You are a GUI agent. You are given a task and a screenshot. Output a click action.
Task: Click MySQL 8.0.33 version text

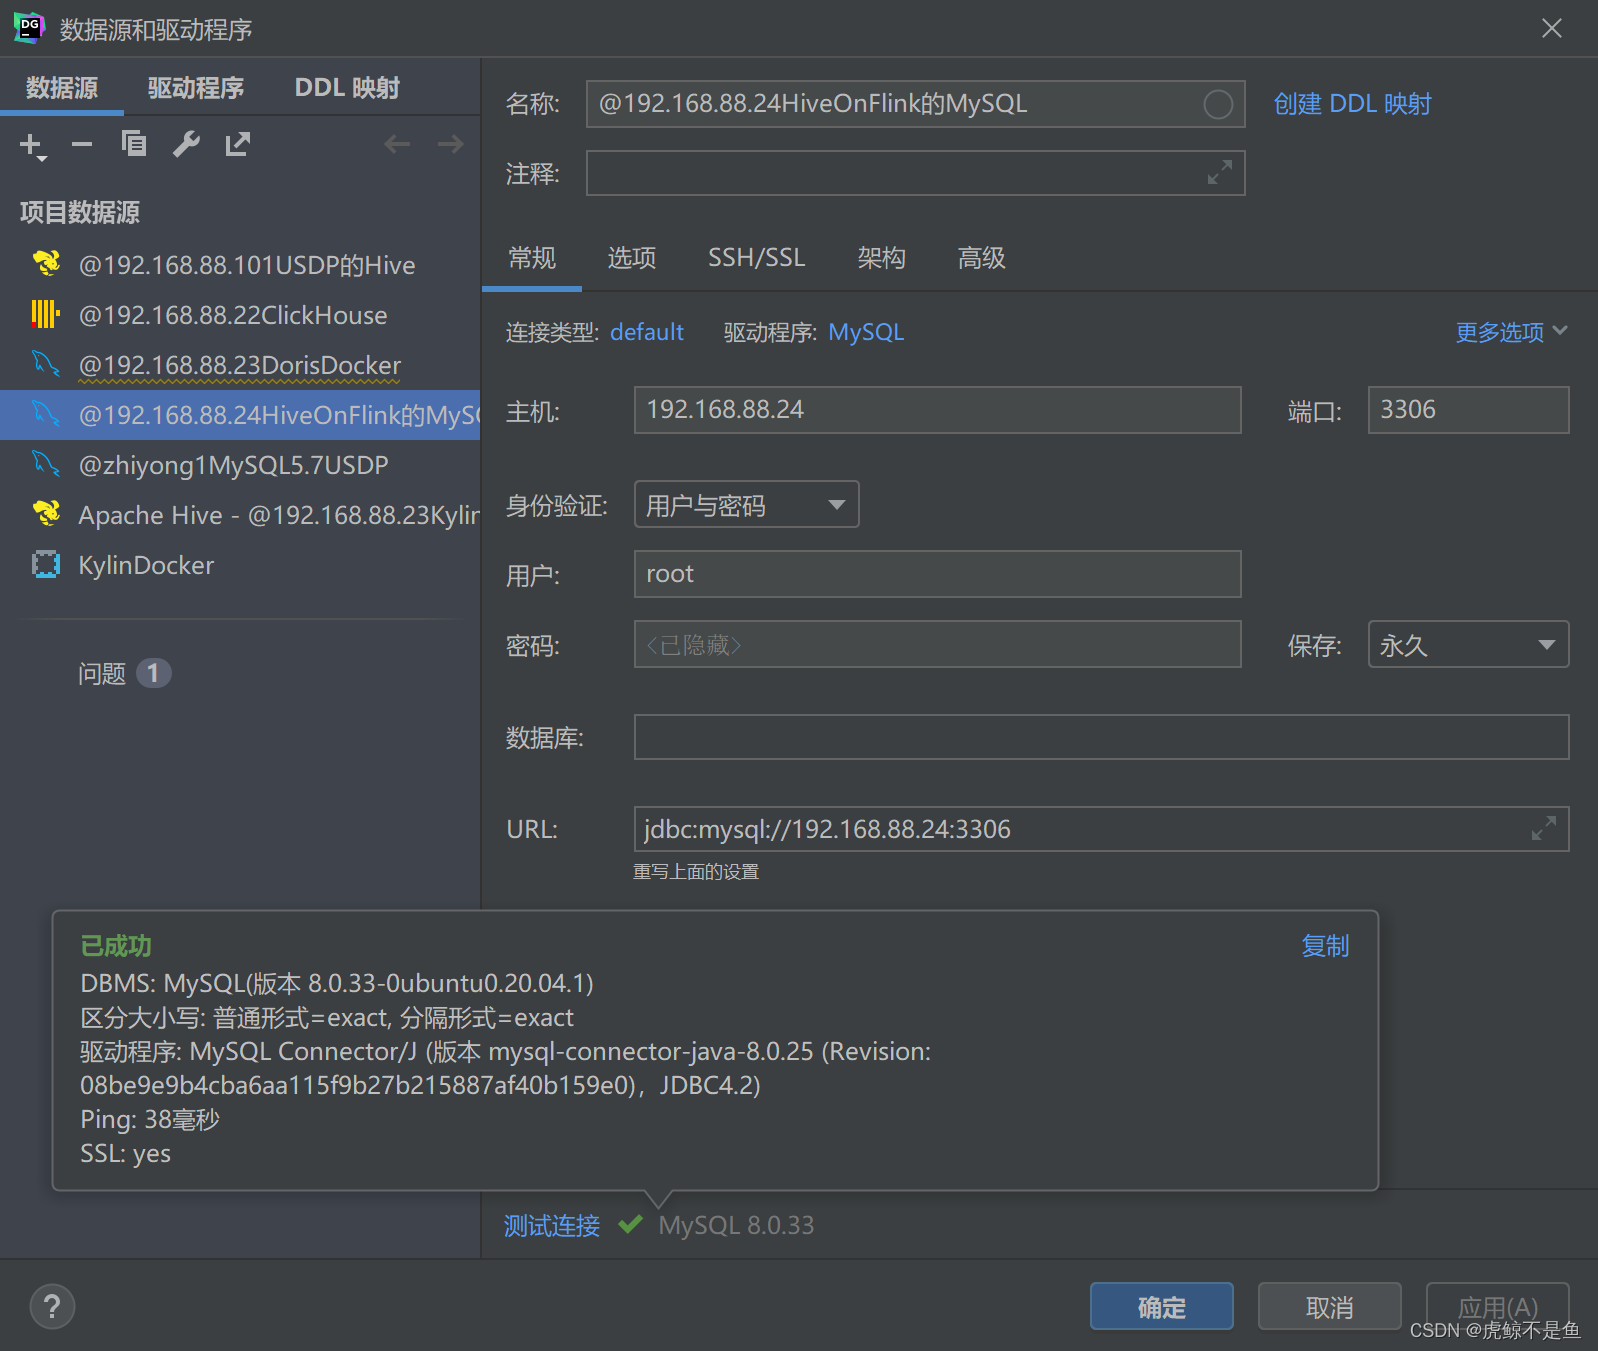click(736, 1225)
